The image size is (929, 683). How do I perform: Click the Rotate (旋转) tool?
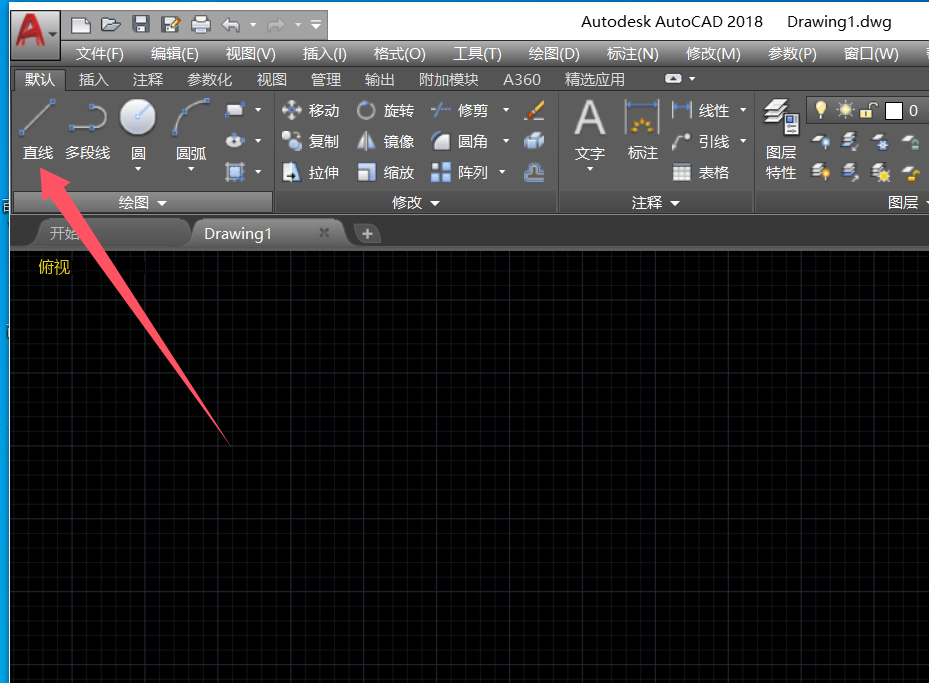click(x=385, y=111)
